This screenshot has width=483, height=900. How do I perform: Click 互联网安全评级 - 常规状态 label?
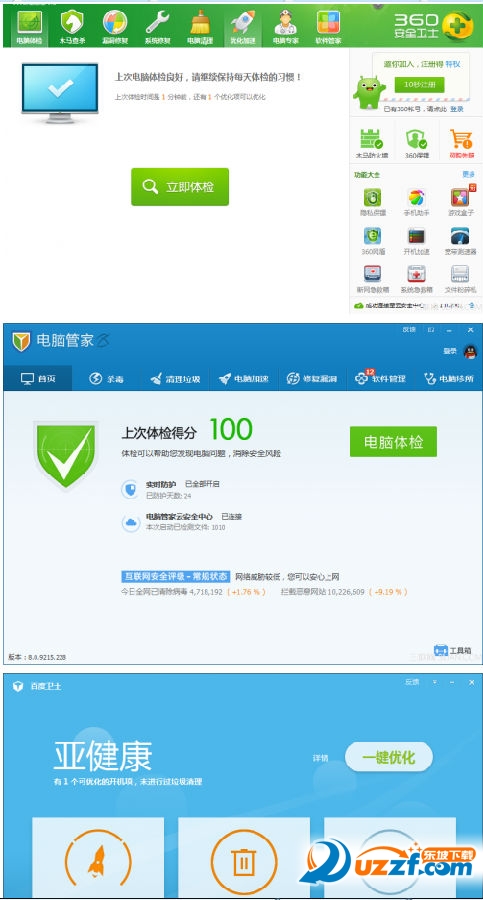point(176,576)
